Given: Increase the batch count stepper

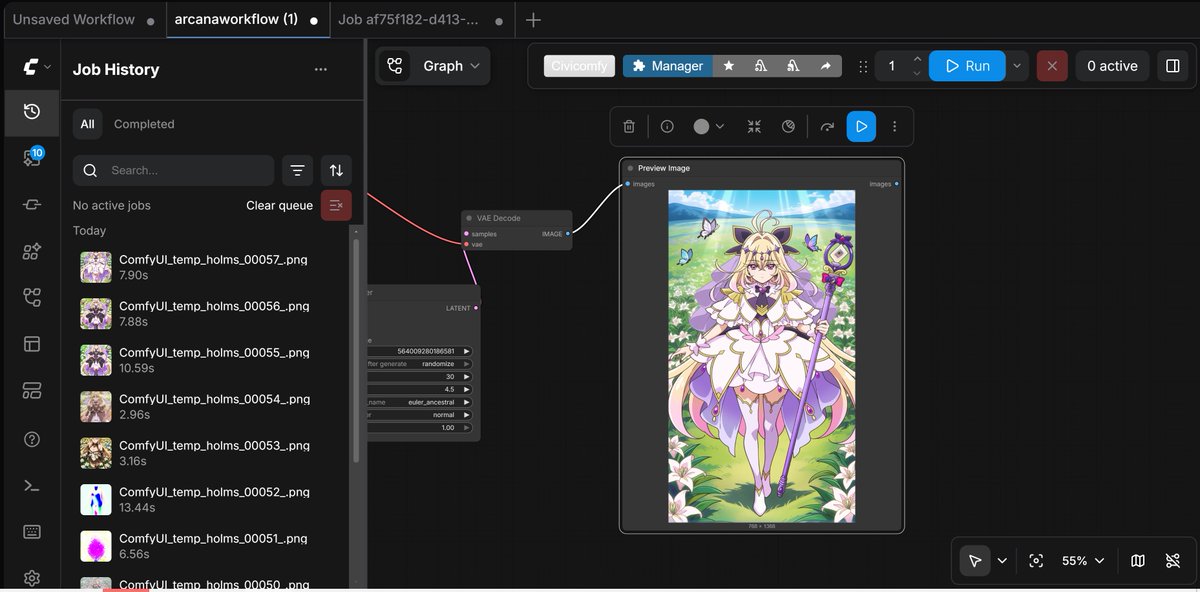Looking at the screenshot, I should [917, 60].
